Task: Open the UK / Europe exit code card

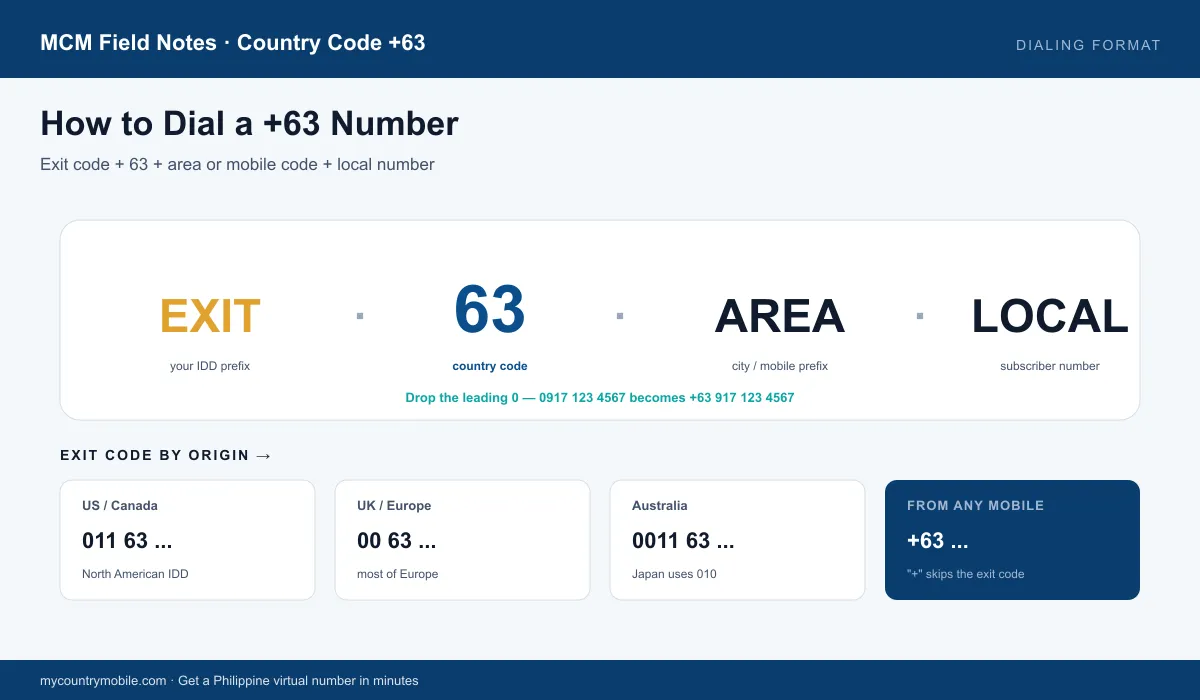Action: [463, 540]
